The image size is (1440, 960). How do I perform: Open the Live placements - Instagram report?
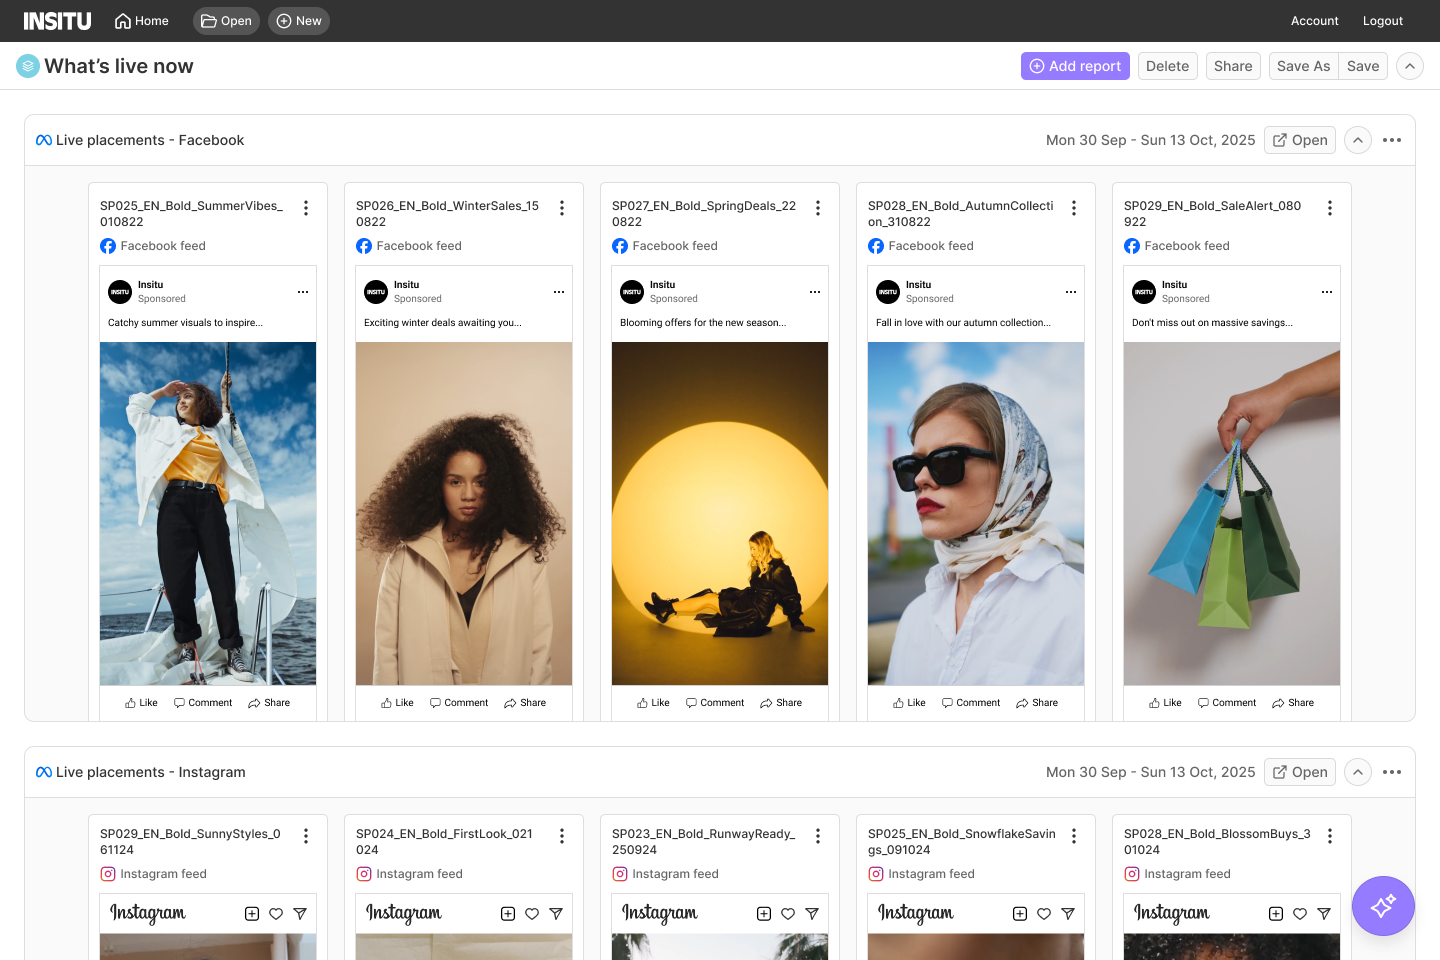(1300, 772)
